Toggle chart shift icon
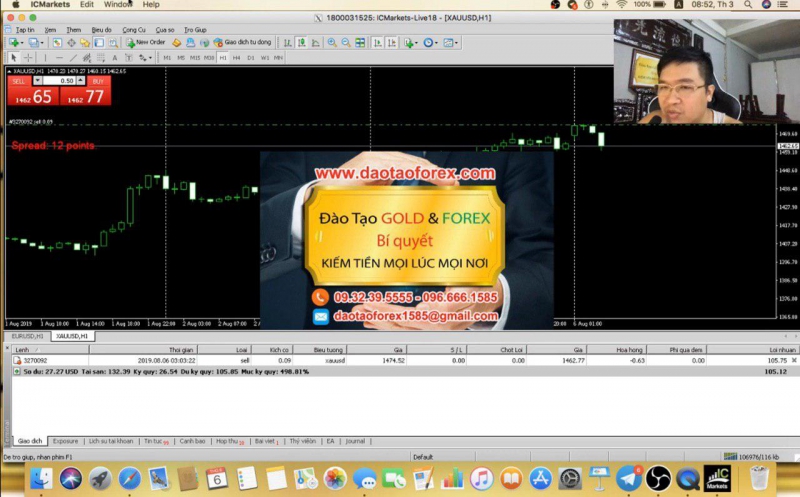Image resolution: width=800 pixels, height=497 pixels. click(x=391, y=42)
